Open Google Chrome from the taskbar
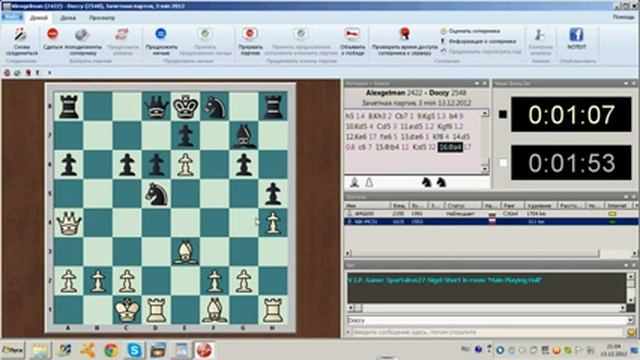The width and height of the screenshot is (640, 360). coord(111,350)
